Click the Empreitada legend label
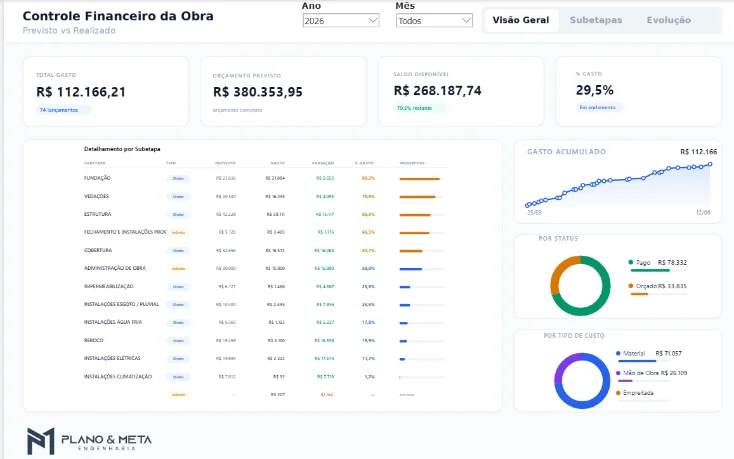This screenshot has height=459, width=734. click(x=639, y=393)
